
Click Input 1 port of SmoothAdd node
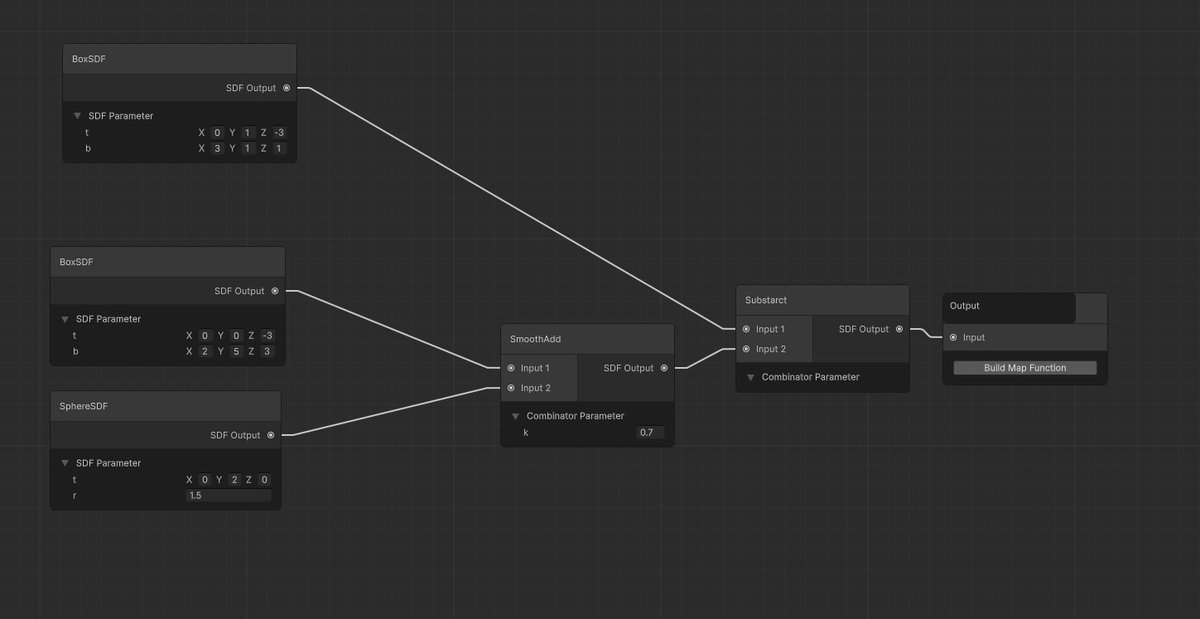click(x=511, y=368)
